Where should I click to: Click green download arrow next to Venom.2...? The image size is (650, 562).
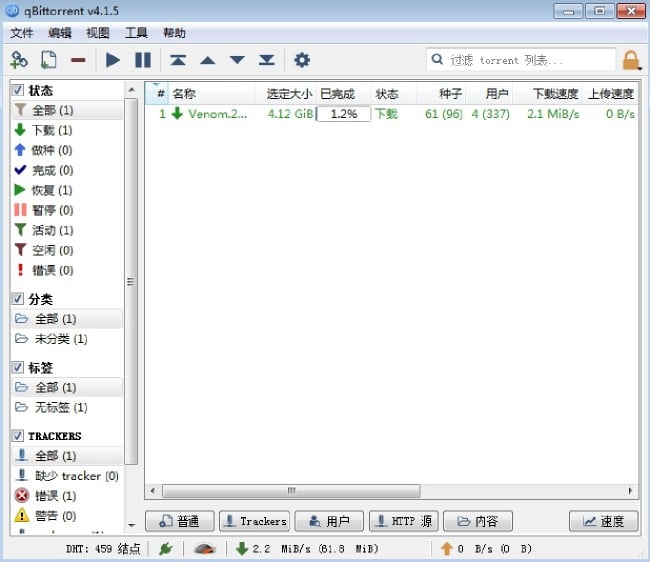pyautogui.click(x=177, y=113)
